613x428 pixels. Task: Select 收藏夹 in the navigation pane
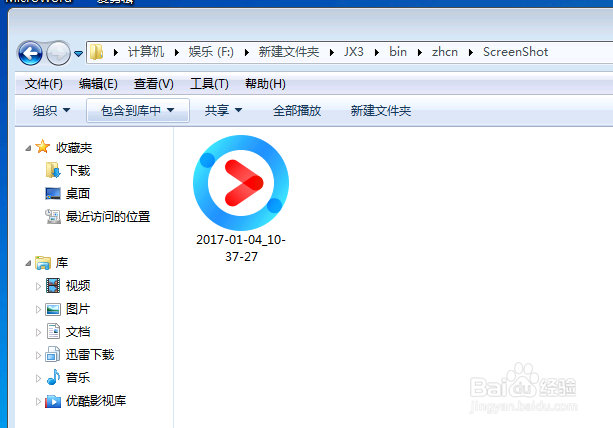[74, 147]
